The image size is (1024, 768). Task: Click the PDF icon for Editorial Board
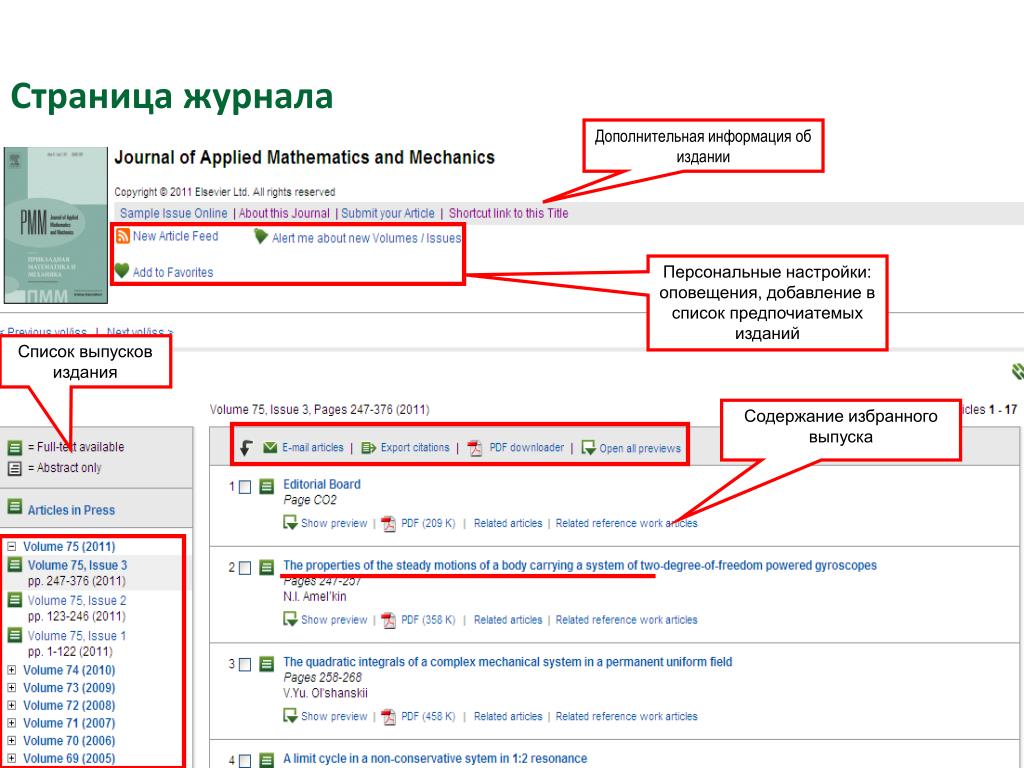[389, 524]
